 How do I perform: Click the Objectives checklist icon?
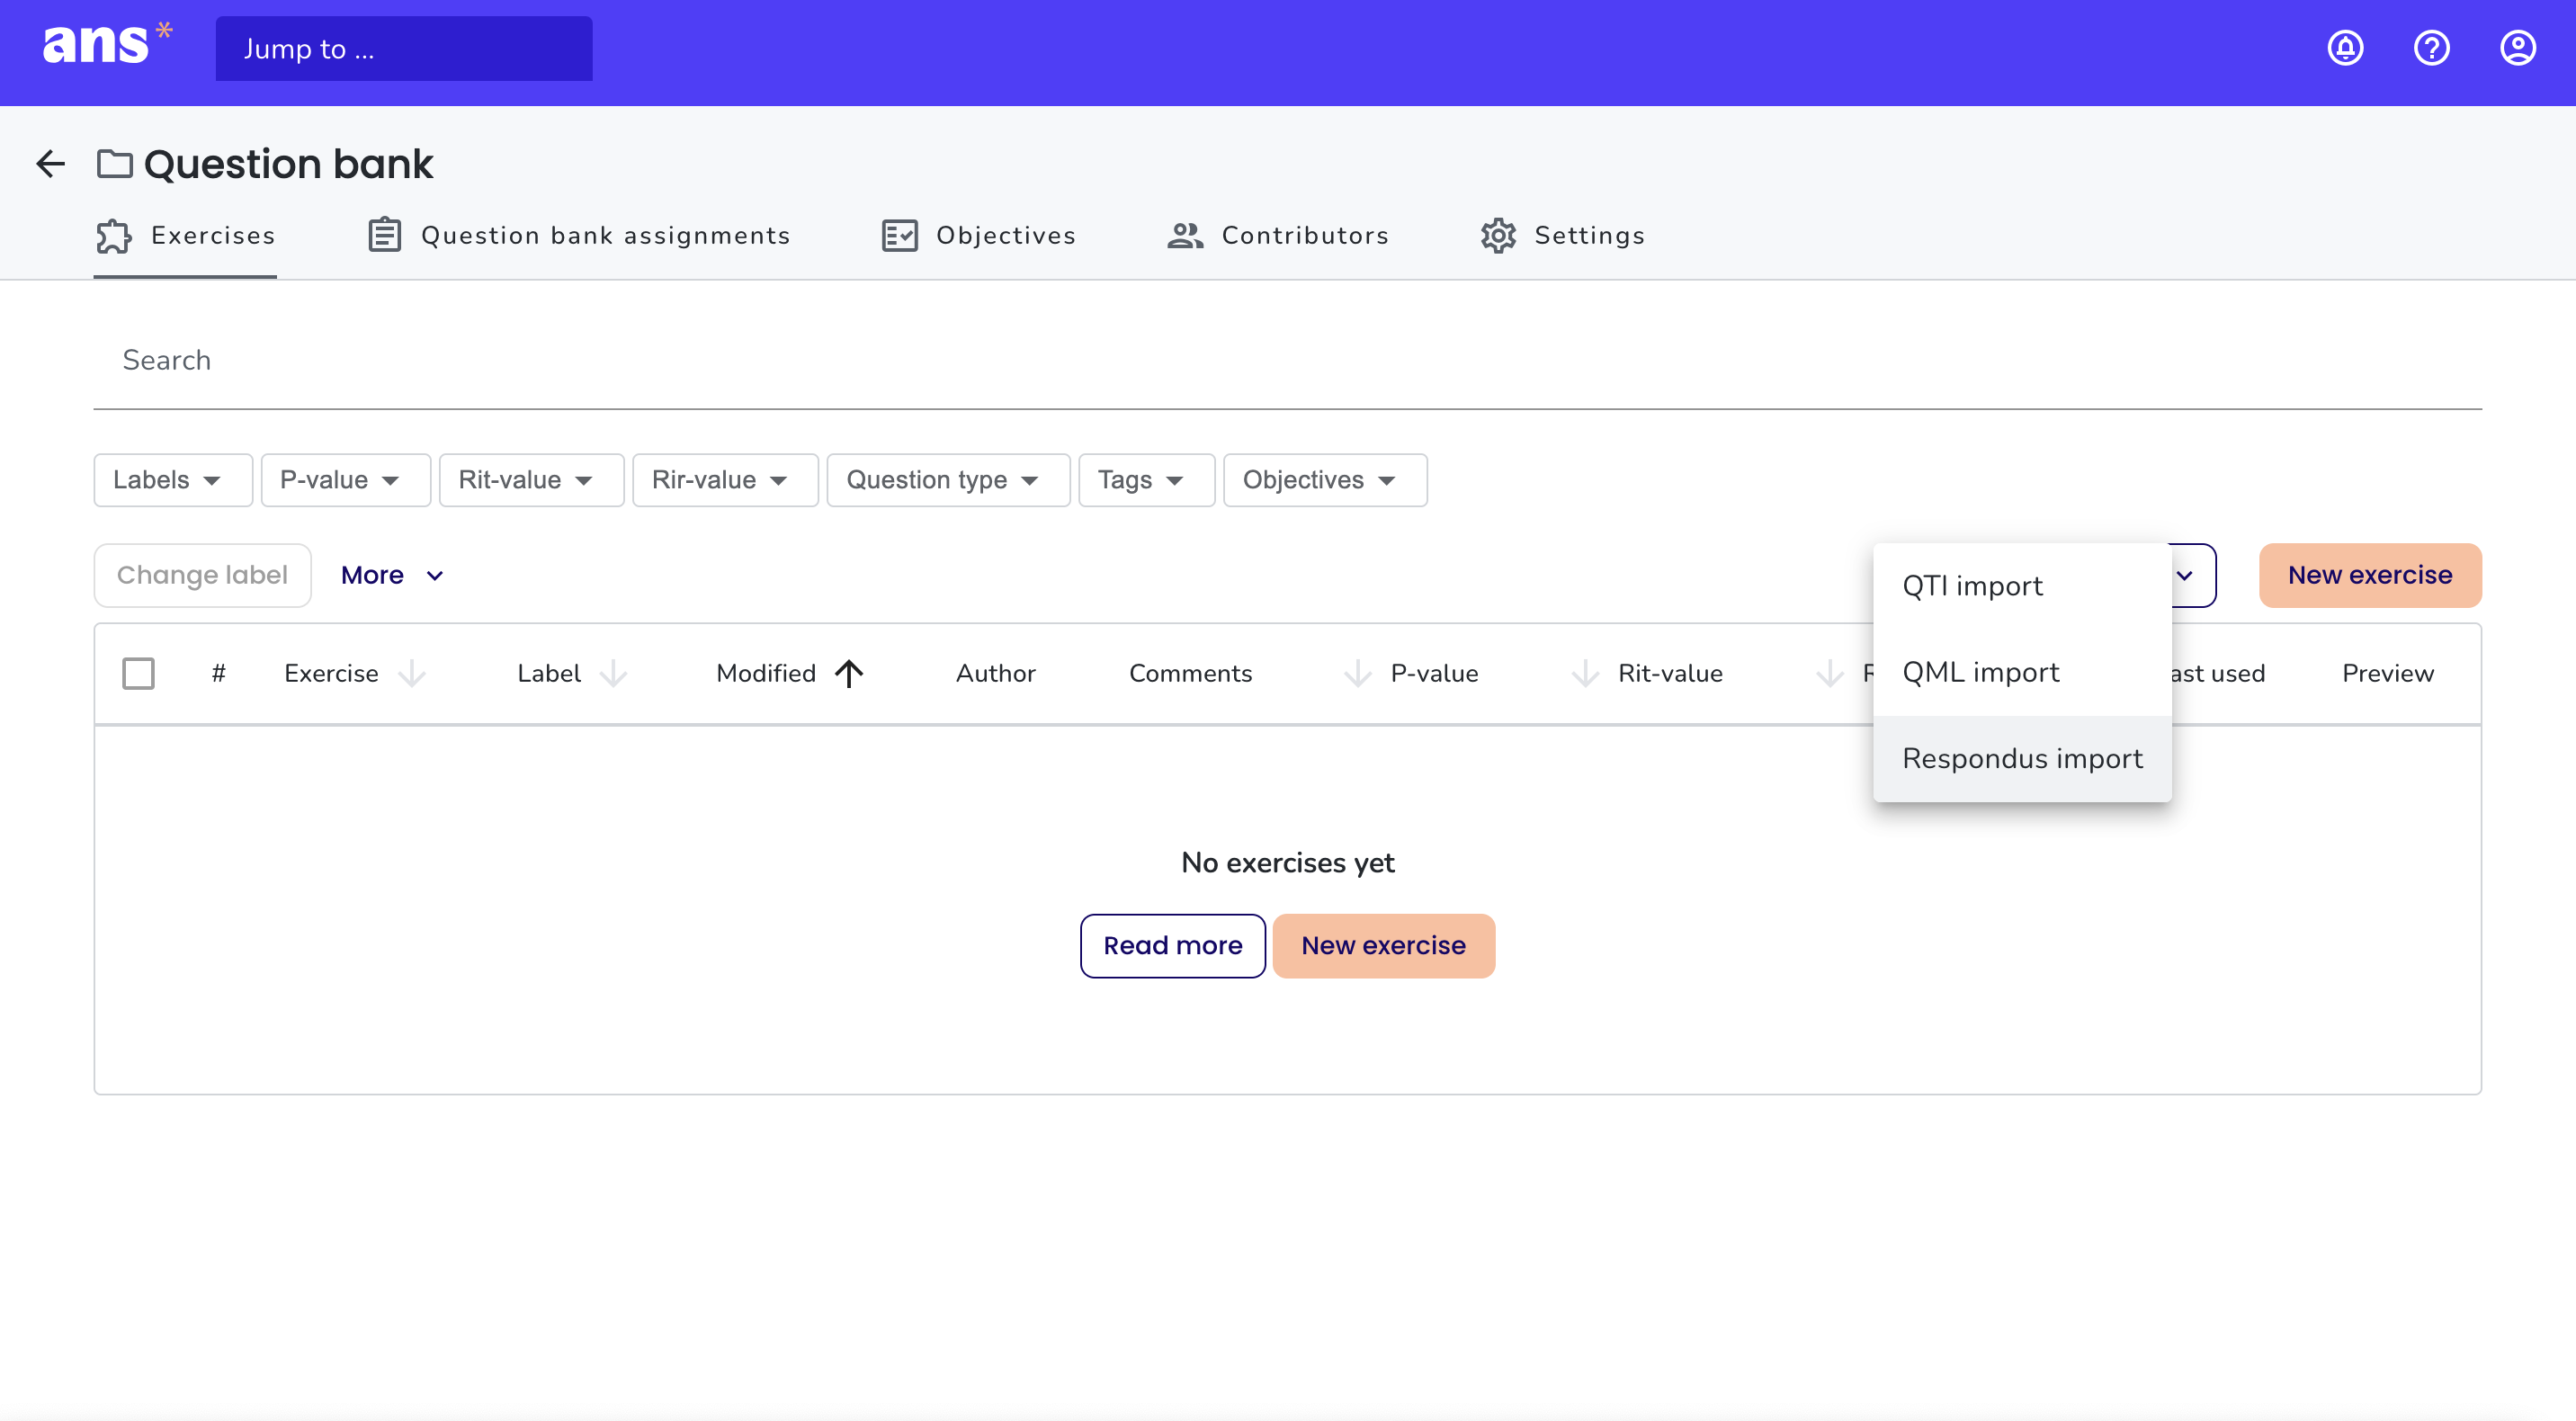[x=899, y=236]
